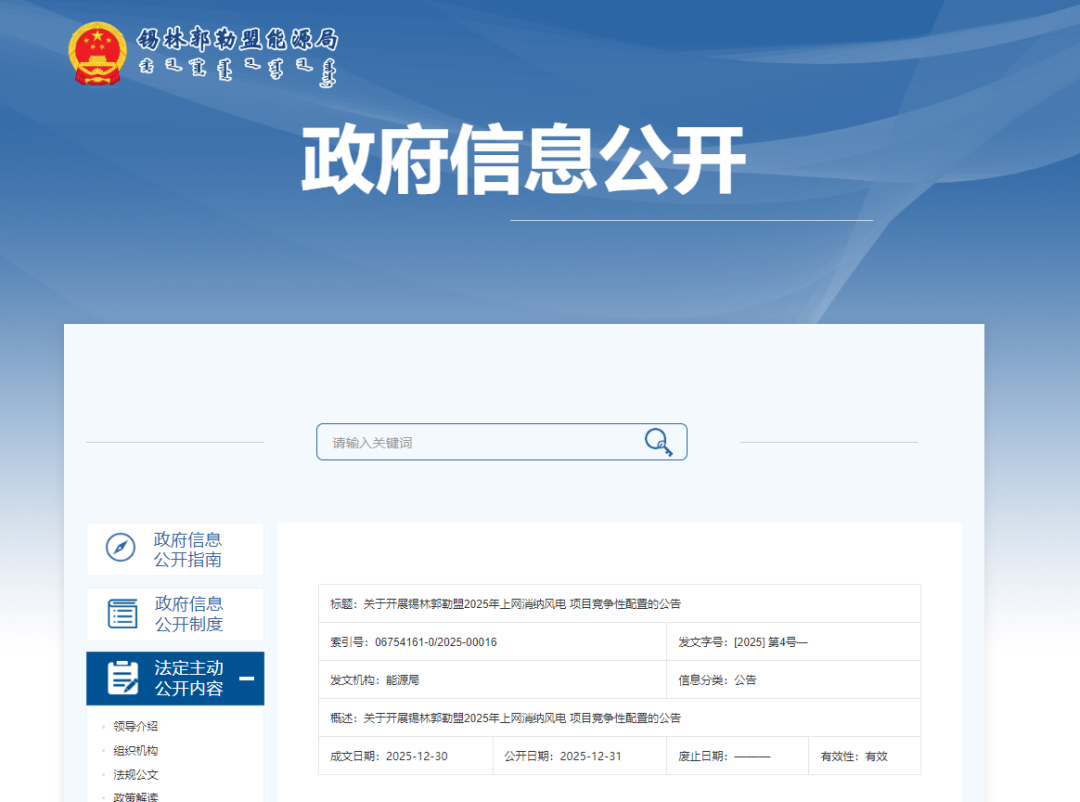Viewport: 1080px width, 802px height.
Task: Click the 发文字号 [2025] 第4号 cell
Action: tap(793, 642)
